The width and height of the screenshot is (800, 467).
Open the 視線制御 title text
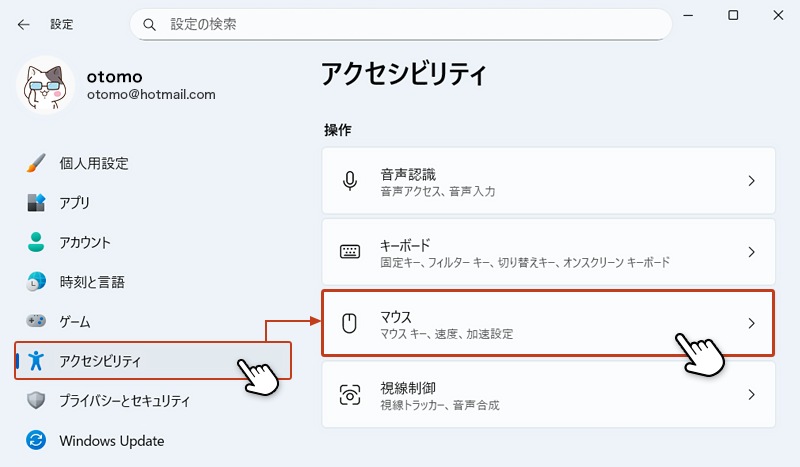(x=408, y=388)
